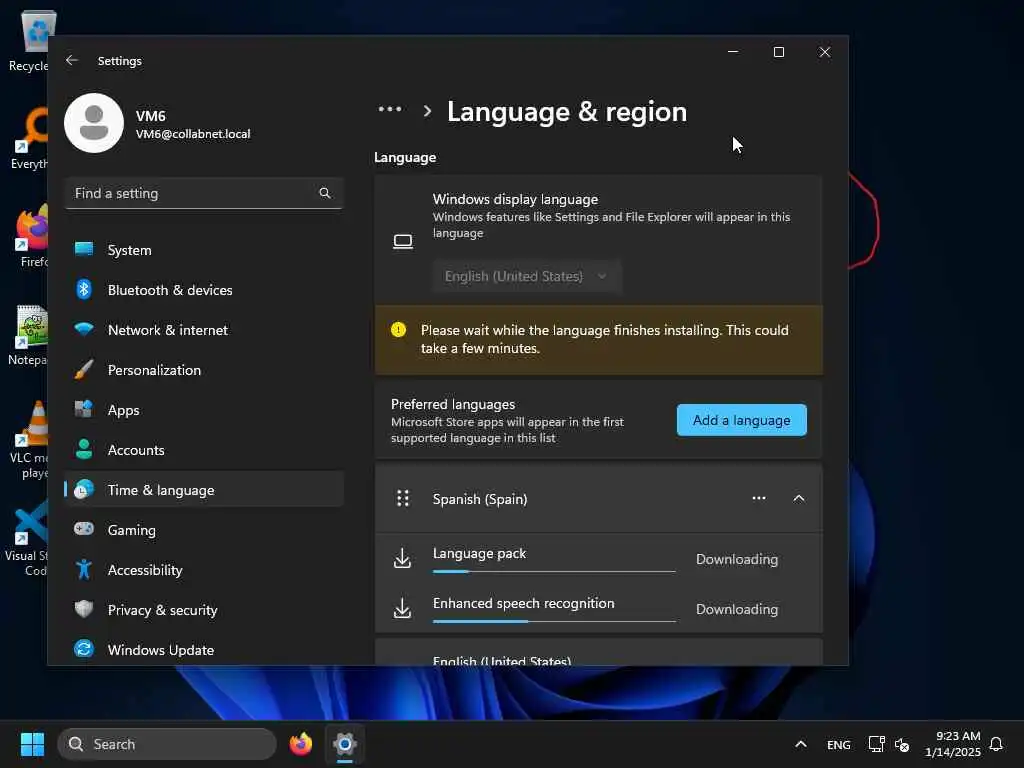Click the Enhanced speech recognition progress bar

click(x=554, y=621)
